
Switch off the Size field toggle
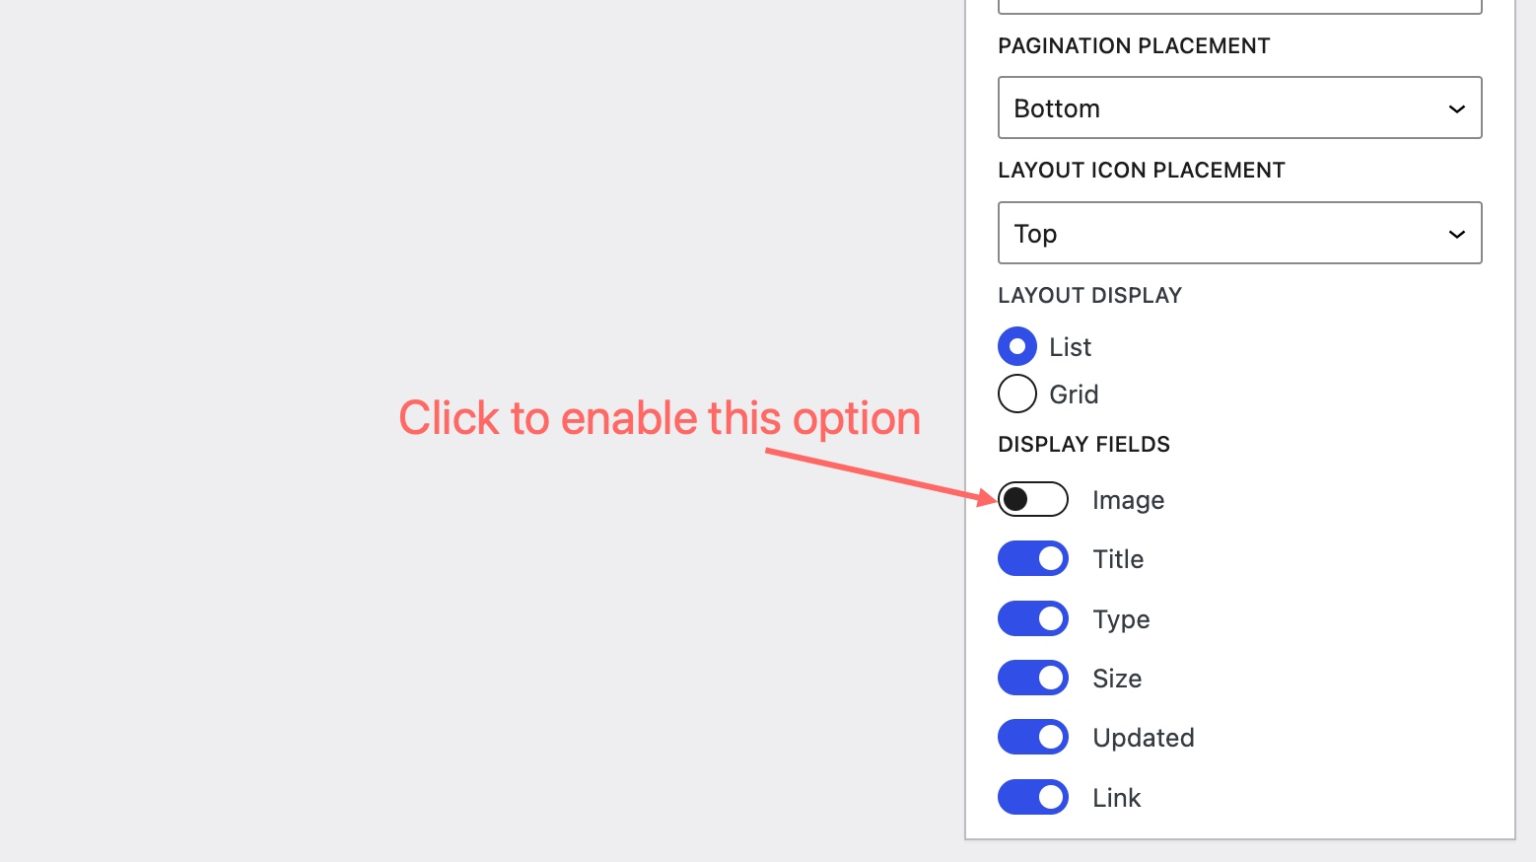pyautogui.click(x=1033, y=678)
